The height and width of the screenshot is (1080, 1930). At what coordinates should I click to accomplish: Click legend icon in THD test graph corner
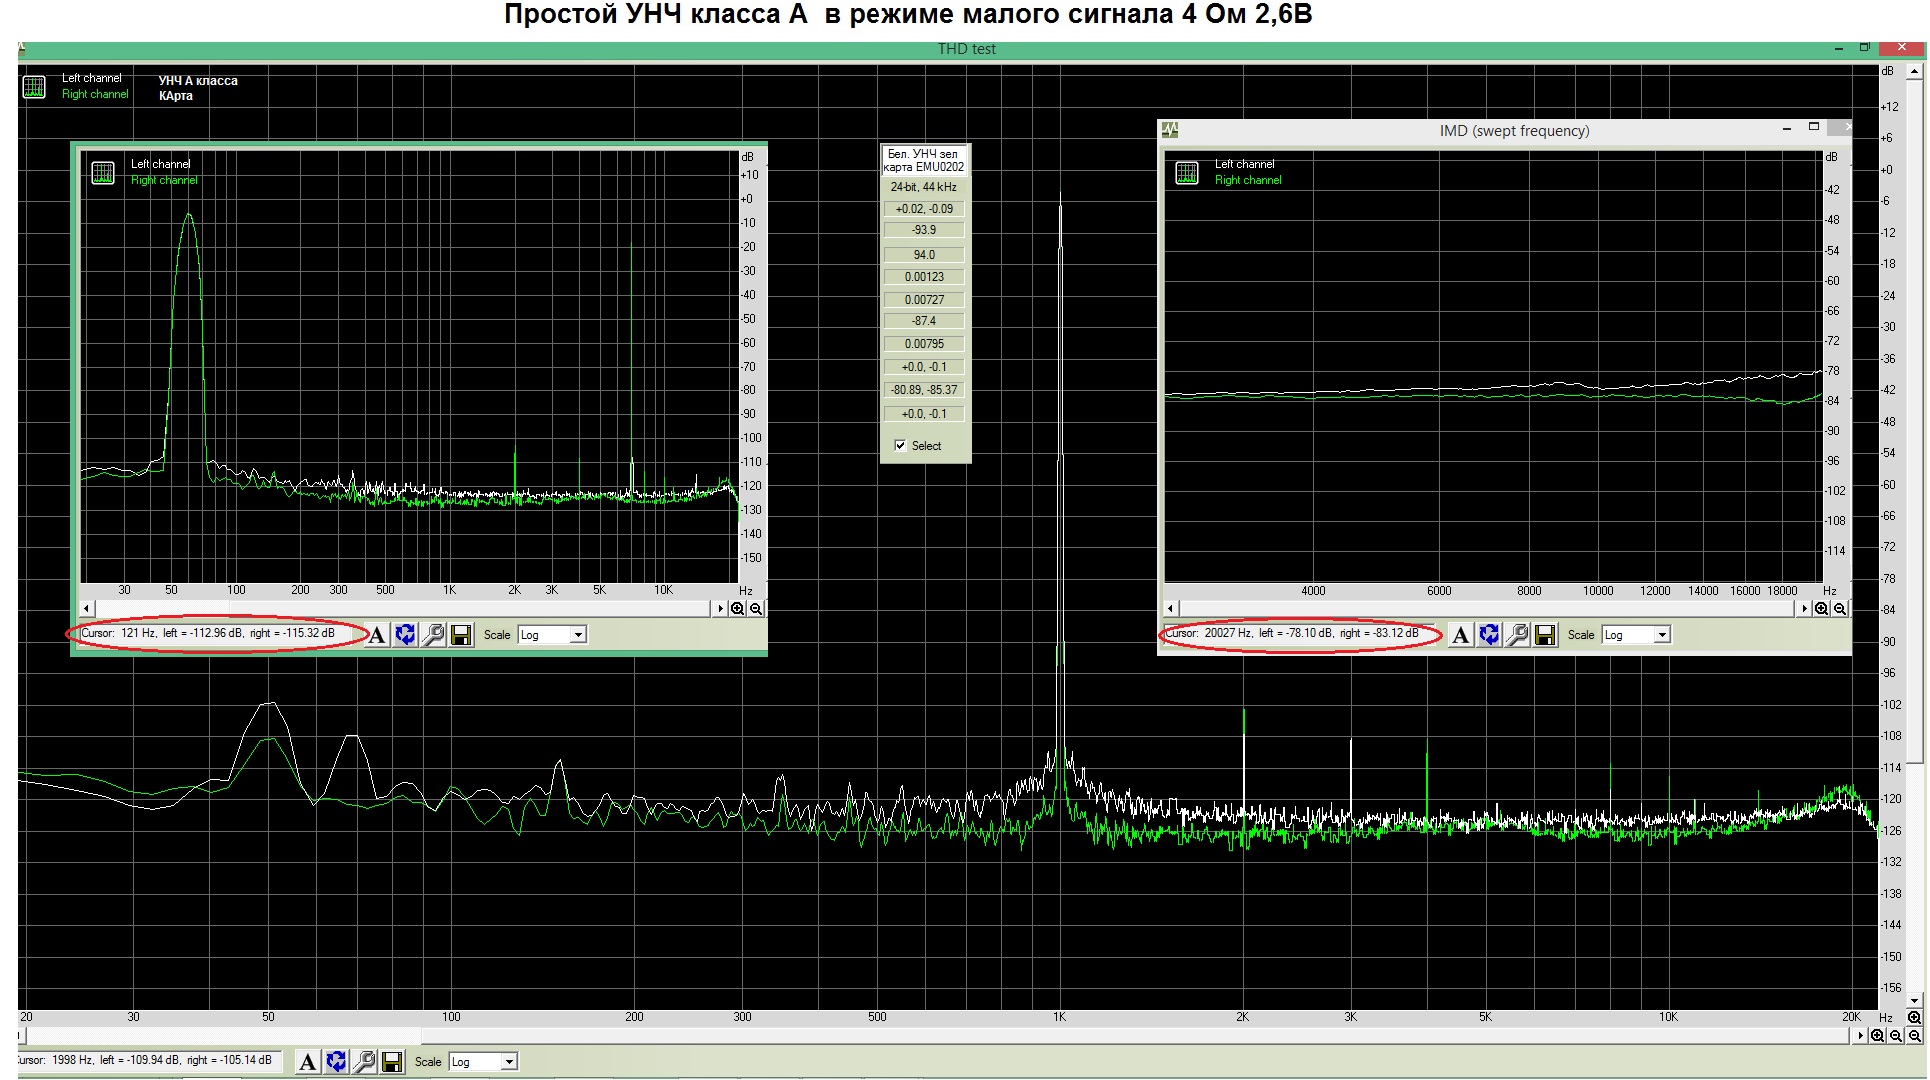click(x=34, y=87)
